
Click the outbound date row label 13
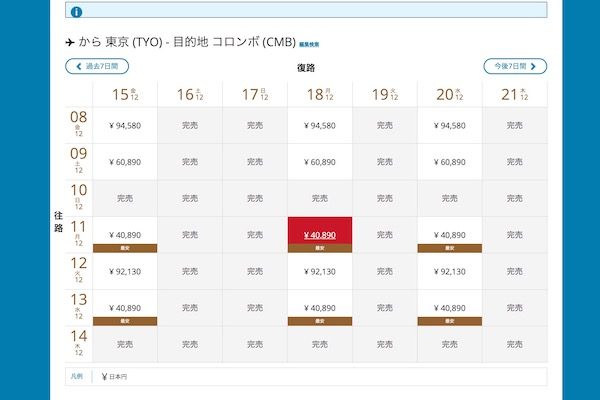[78, 306]
